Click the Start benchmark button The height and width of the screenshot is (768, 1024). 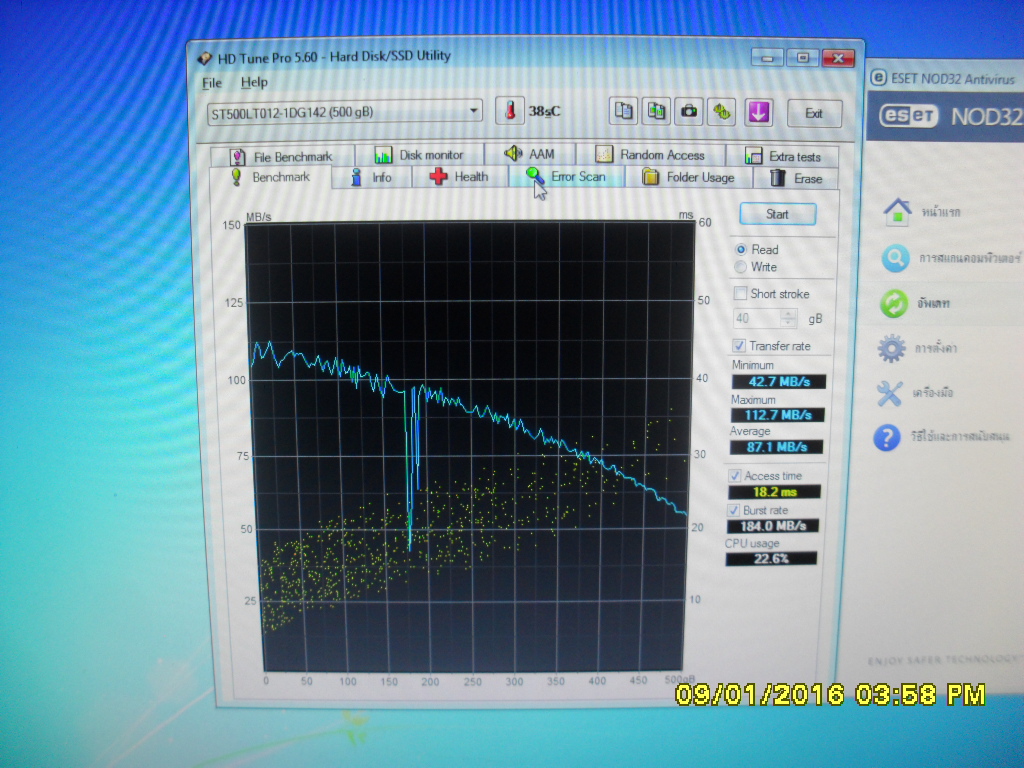777,214
